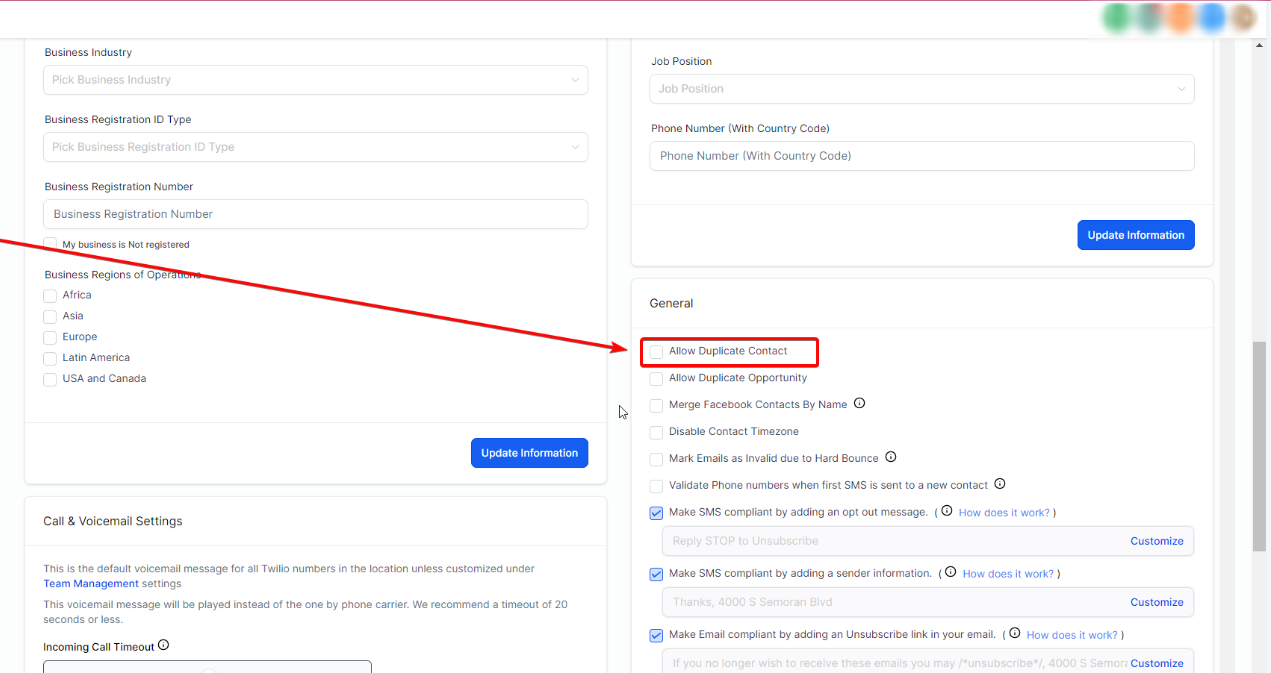Select the Asia region checkbox
Image resolution: width=1271 pixels, height=673 pixels.
click(x=50, y=316)
